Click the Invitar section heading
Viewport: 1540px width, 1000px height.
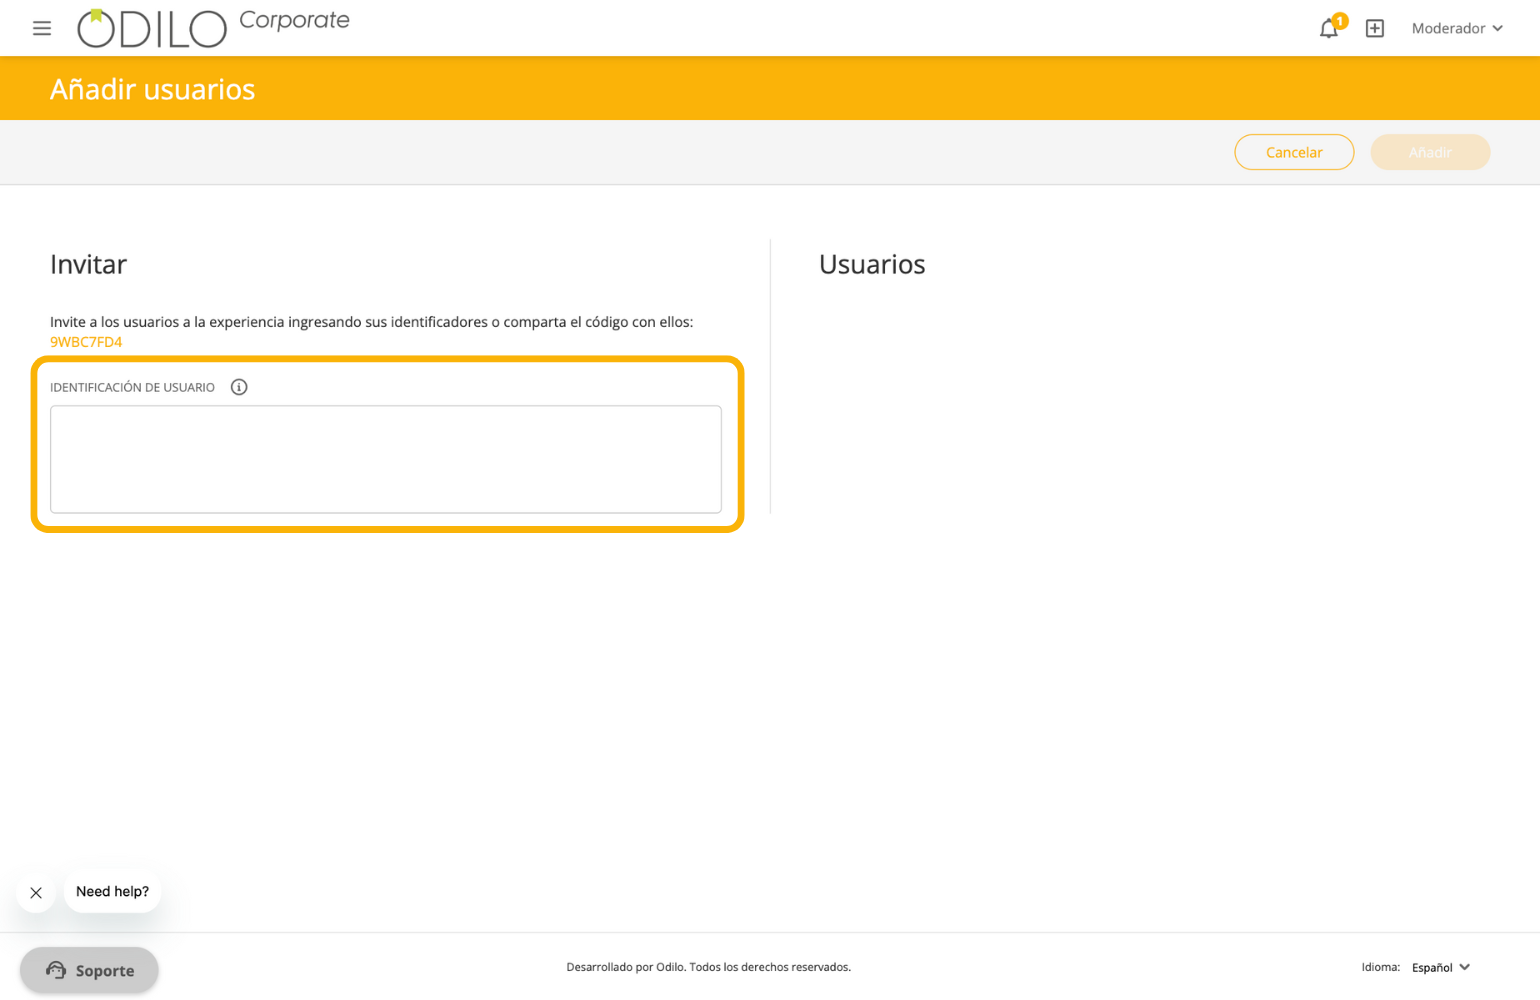point(88,264)
